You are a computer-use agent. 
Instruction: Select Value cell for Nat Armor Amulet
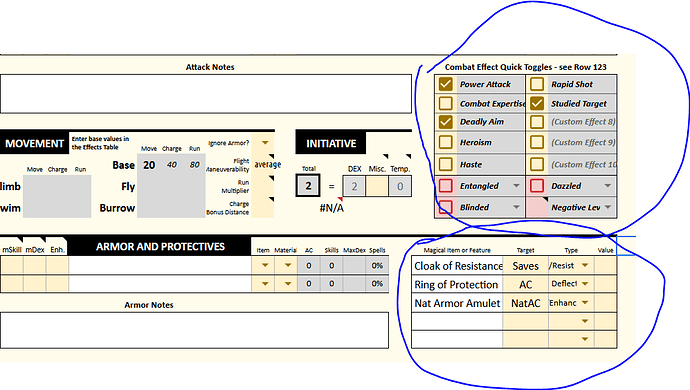pos(606,303)
